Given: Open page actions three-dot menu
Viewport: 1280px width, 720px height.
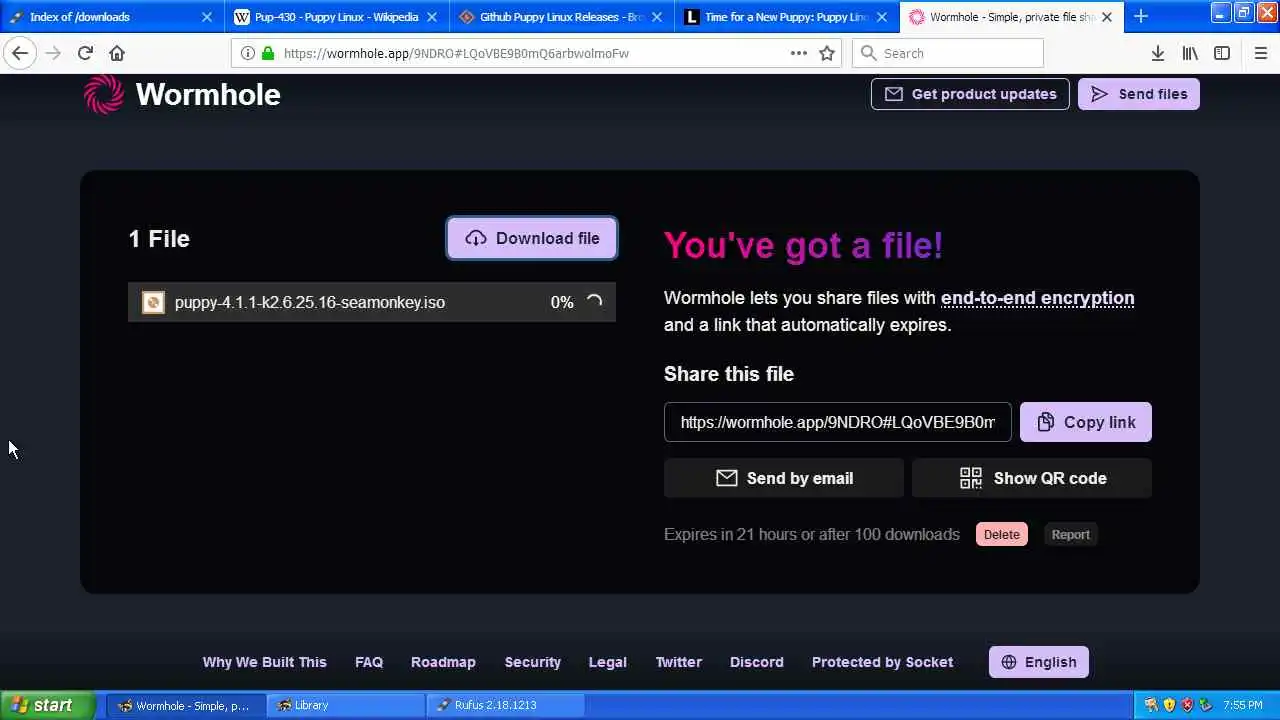Looking at the screenshot, I should [799, 53].
